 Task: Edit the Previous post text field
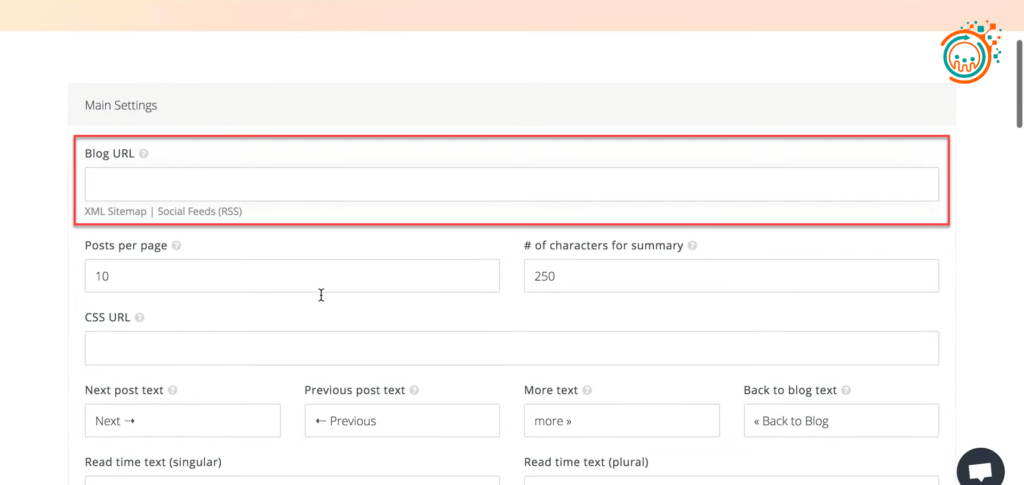pyautogui.click(x=402, y=421)
